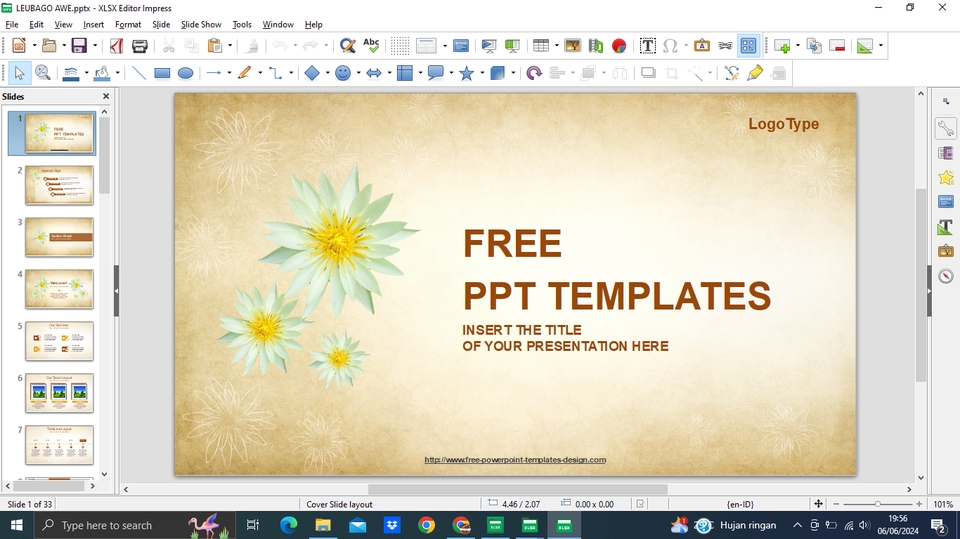Fit slide to current window
This screenshot has width=960, height=539.
(819, 504)
